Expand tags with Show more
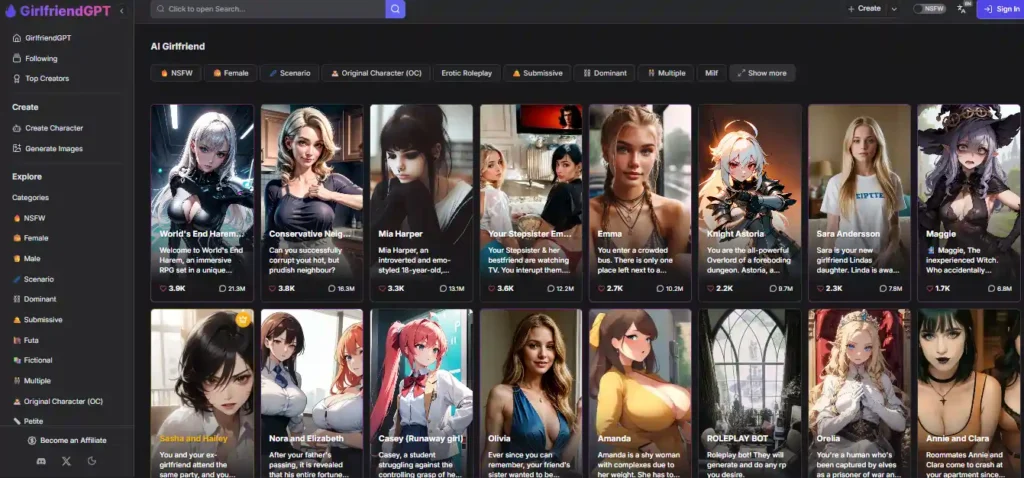Image resolution: width=1024 pixels, height=478 pixels. pos(762,73)
